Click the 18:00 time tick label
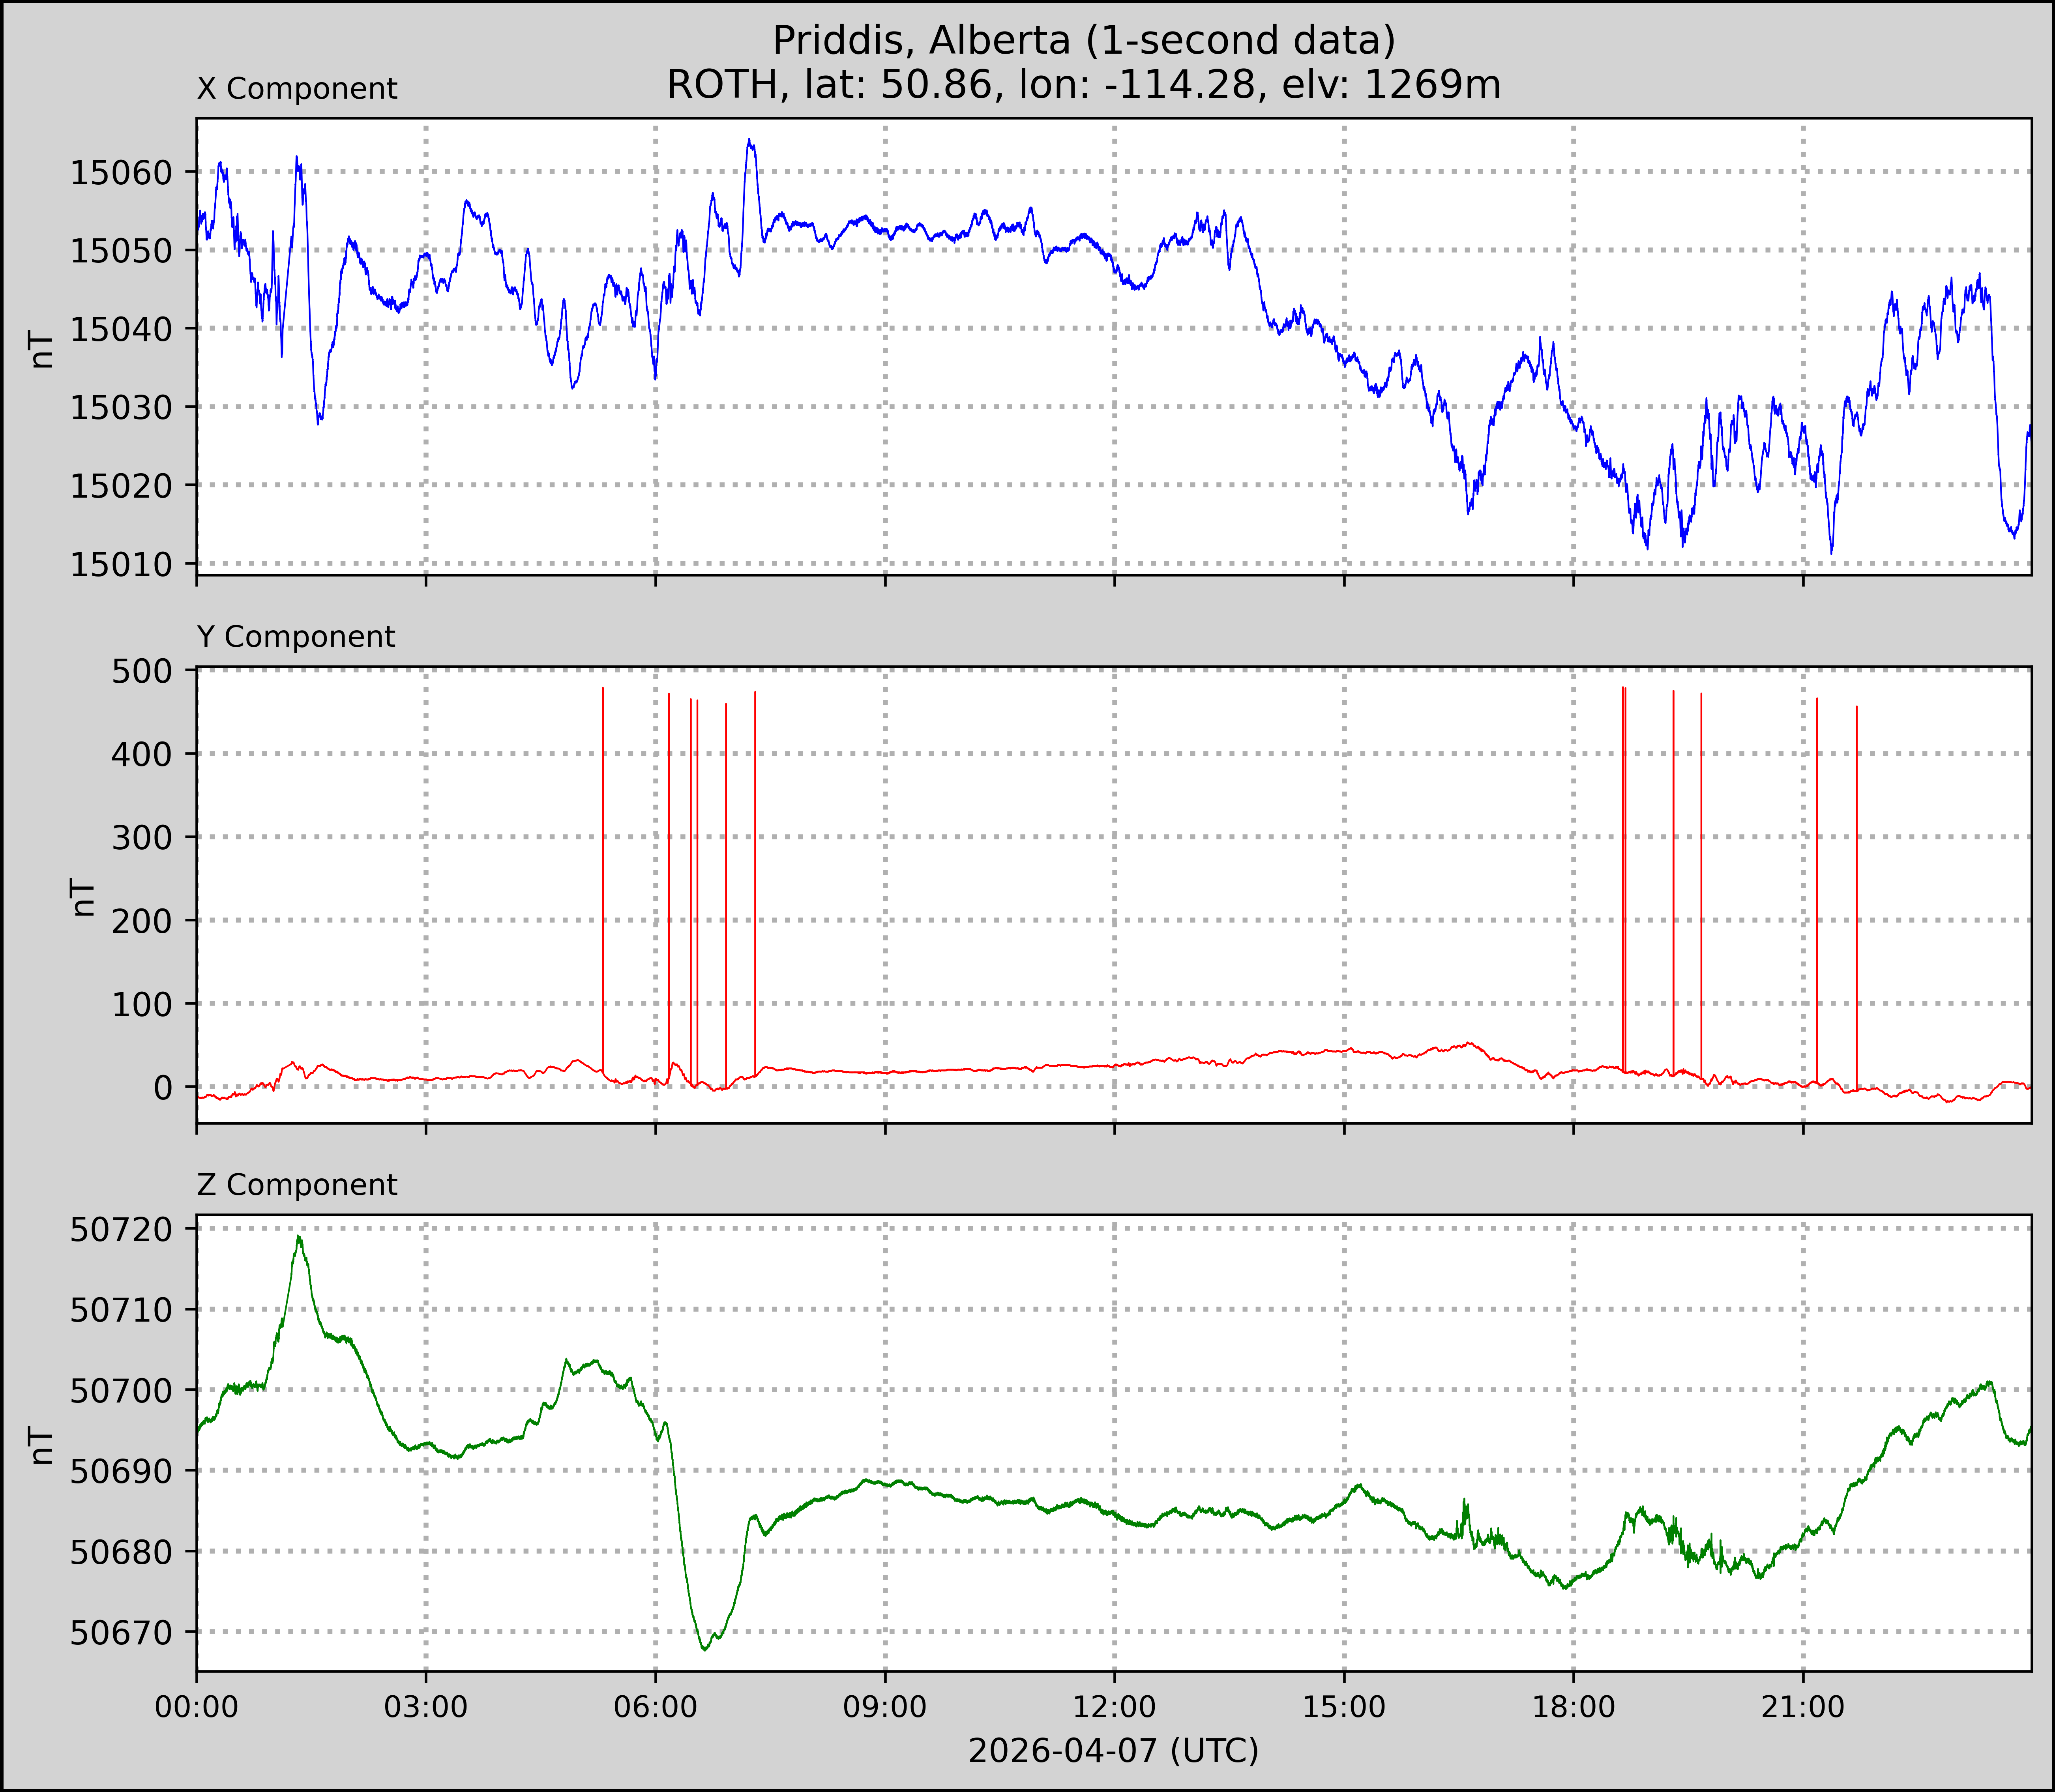Screen dimensions: 2055x1792 click(x=1574, y=1706)
